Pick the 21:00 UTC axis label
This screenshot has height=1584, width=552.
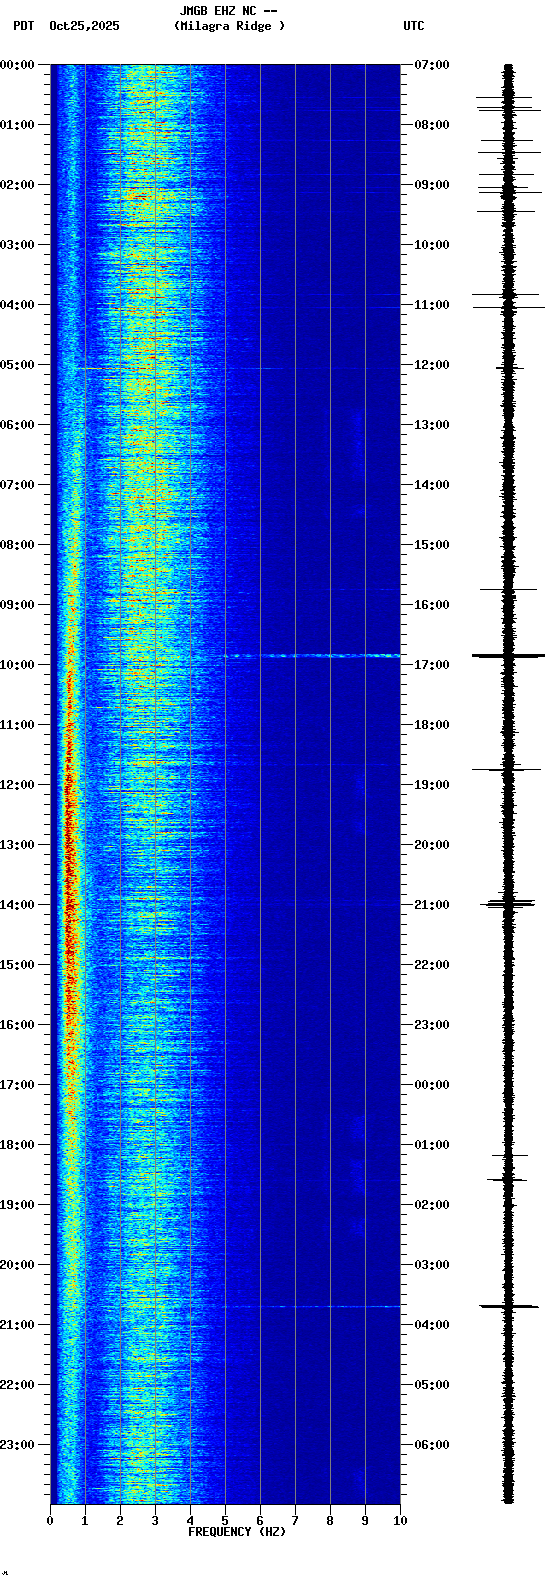click(x=432, y=905)
